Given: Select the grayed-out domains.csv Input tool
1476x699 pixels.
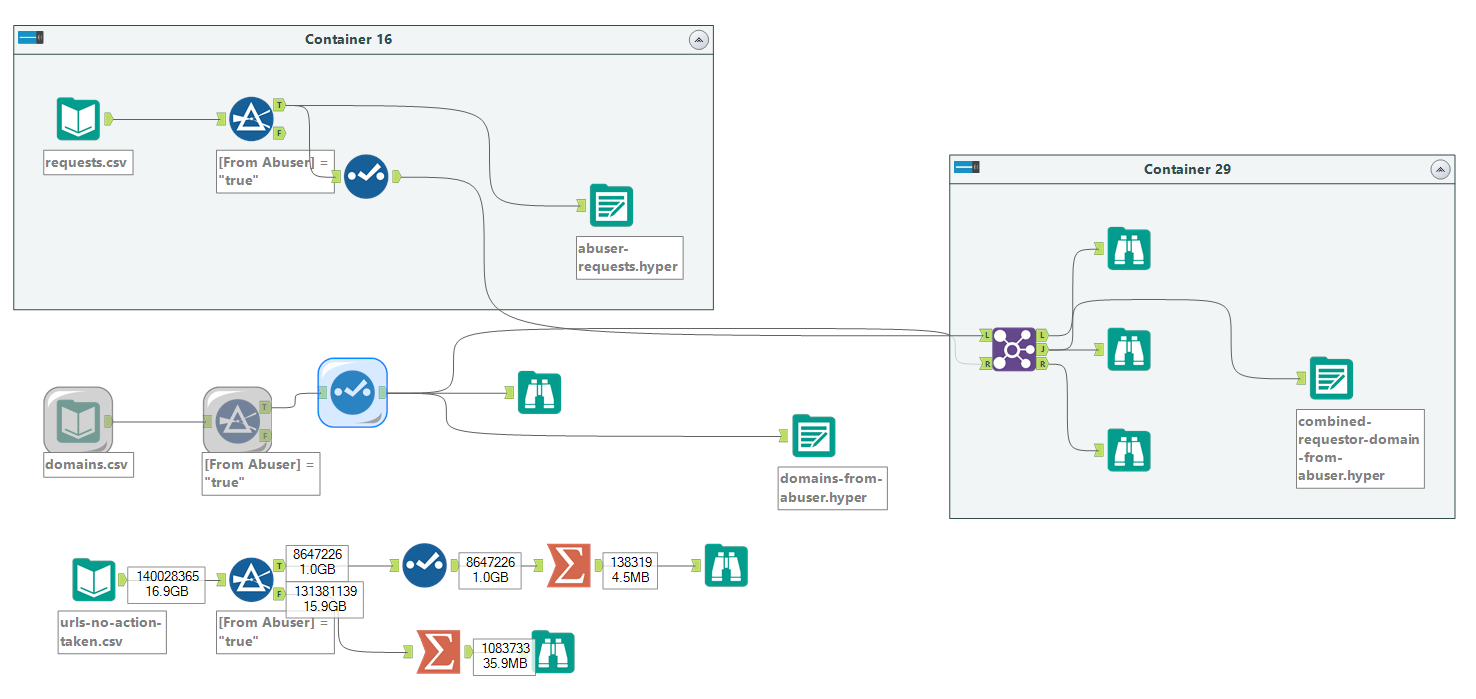Looking at the screenshot, I should click(76, 420).
